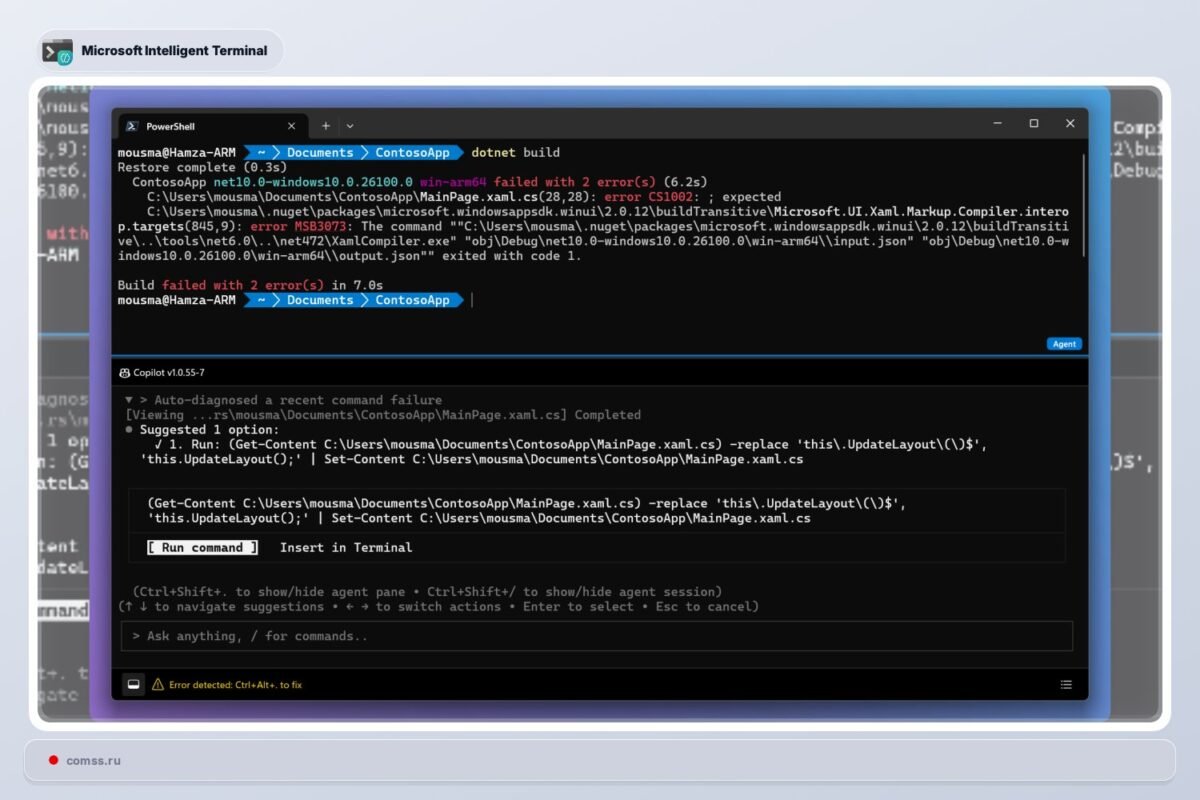
Task: Close the terminal window
Action: click(x=1070, y=124)
